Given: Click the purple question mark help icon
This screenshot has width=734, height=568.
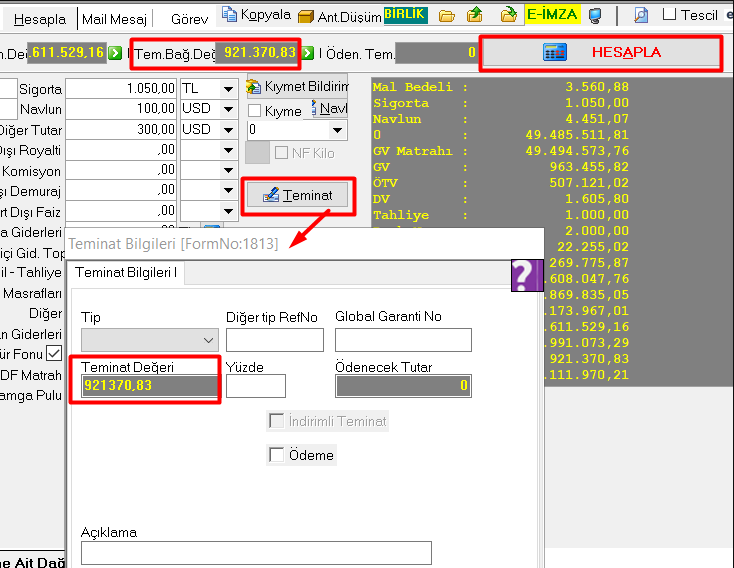Looking at the screenshot, I should click(526, 274).
